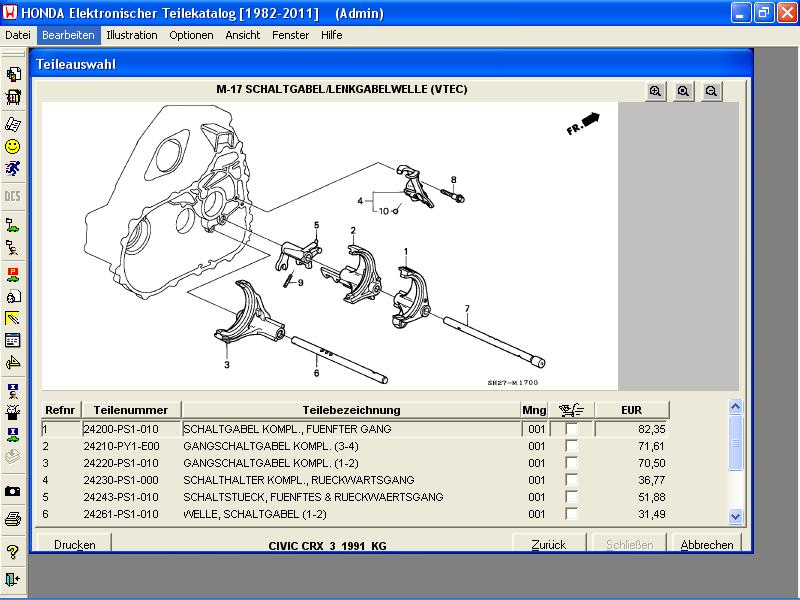Tick the cart checkbox for 24230-PS1-000
The image size is (800, 600).
[571, 480]
